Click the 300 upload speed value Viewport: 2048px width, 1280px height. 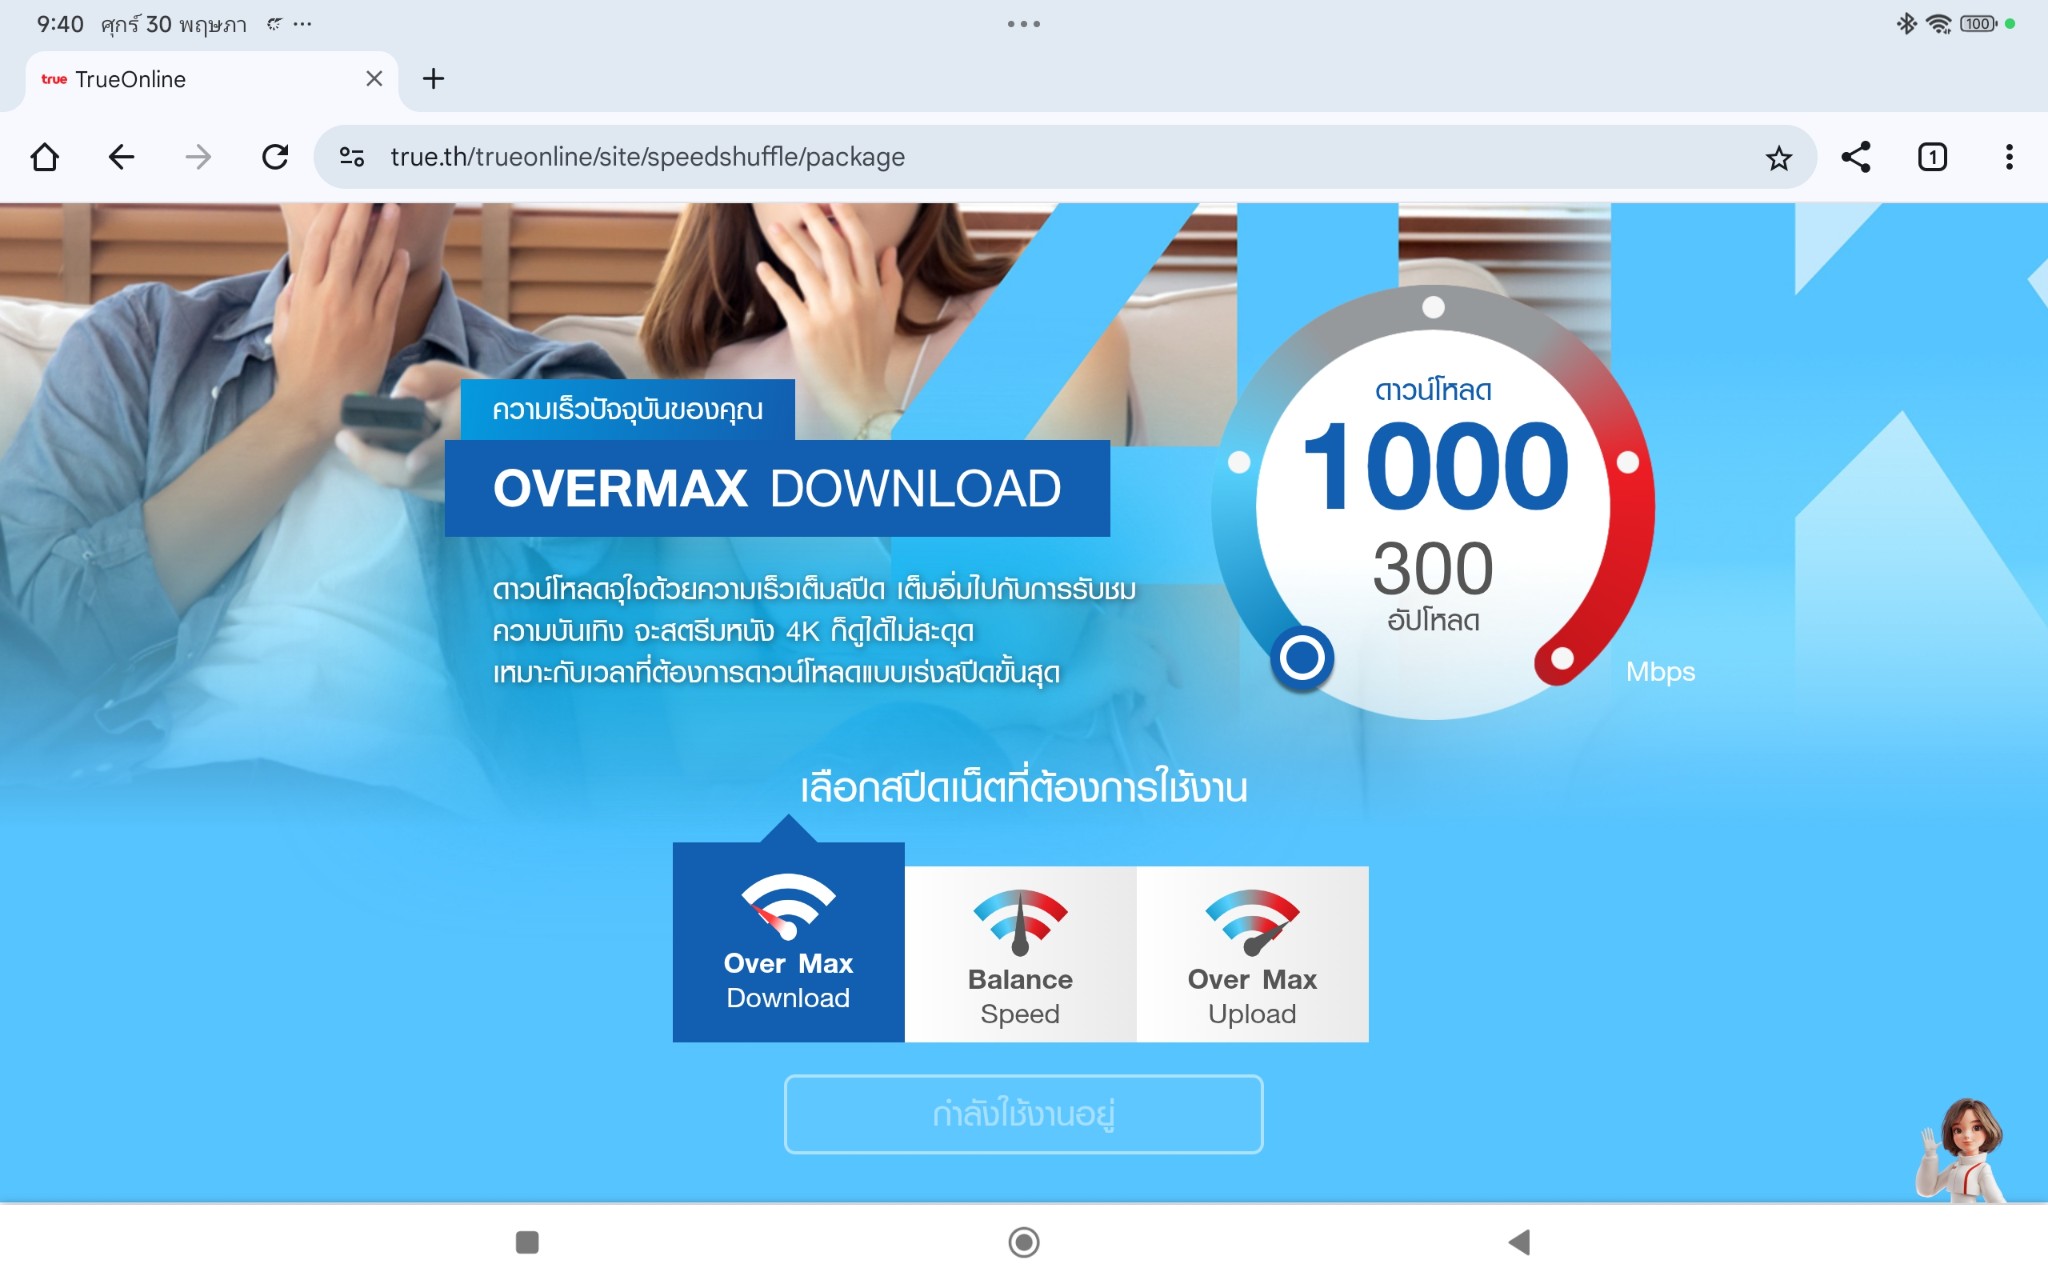tap(1433, 568)
